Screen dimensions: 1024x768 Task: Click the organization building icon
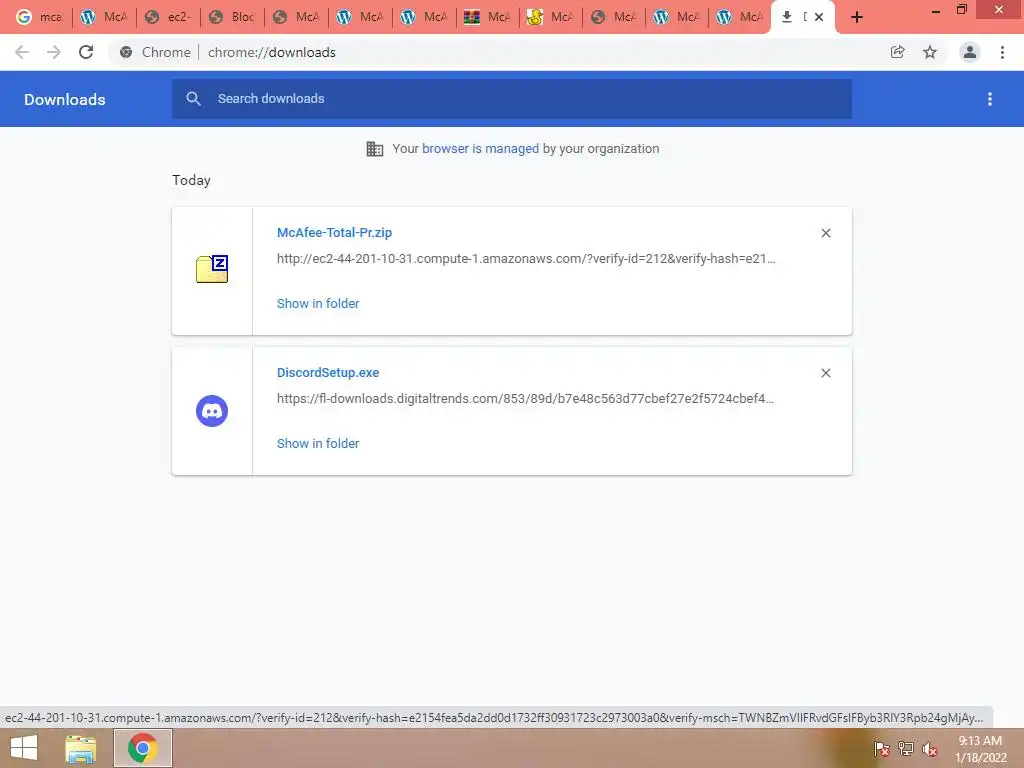(x=375, y=149)
